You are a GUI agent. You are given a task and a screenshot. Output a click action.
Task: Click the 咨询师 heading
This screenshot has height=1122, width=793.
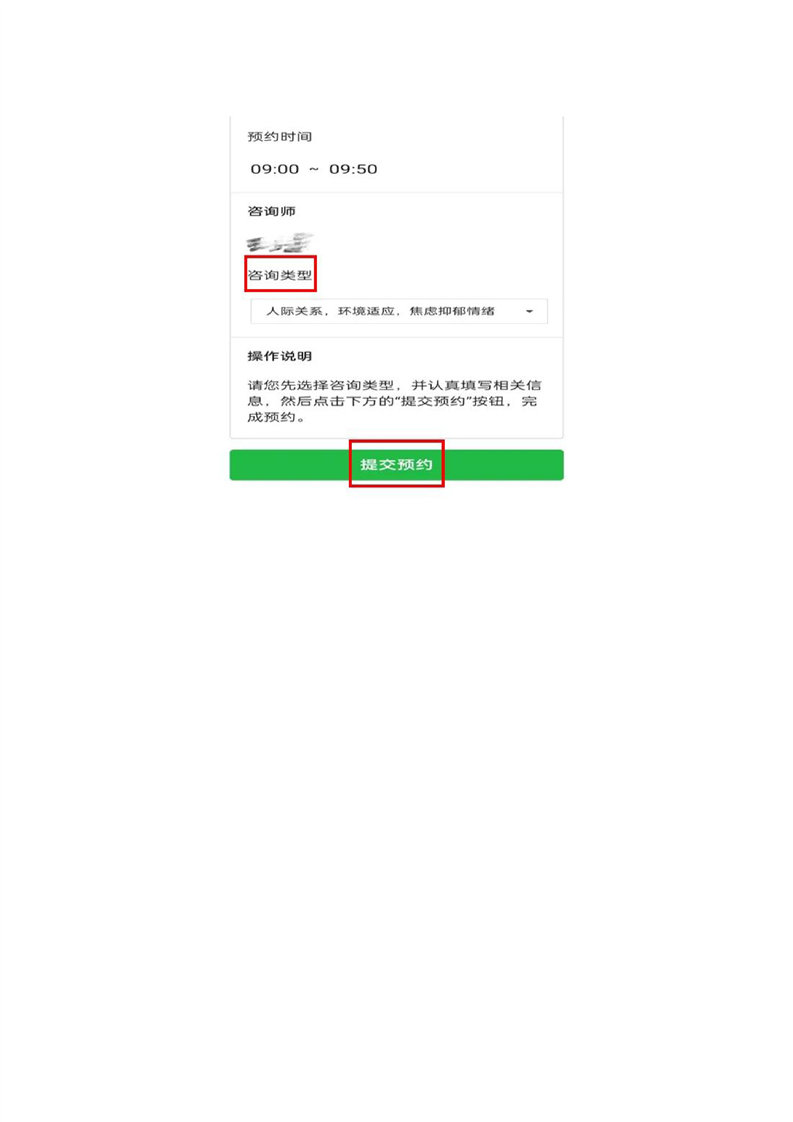(272, 211)
